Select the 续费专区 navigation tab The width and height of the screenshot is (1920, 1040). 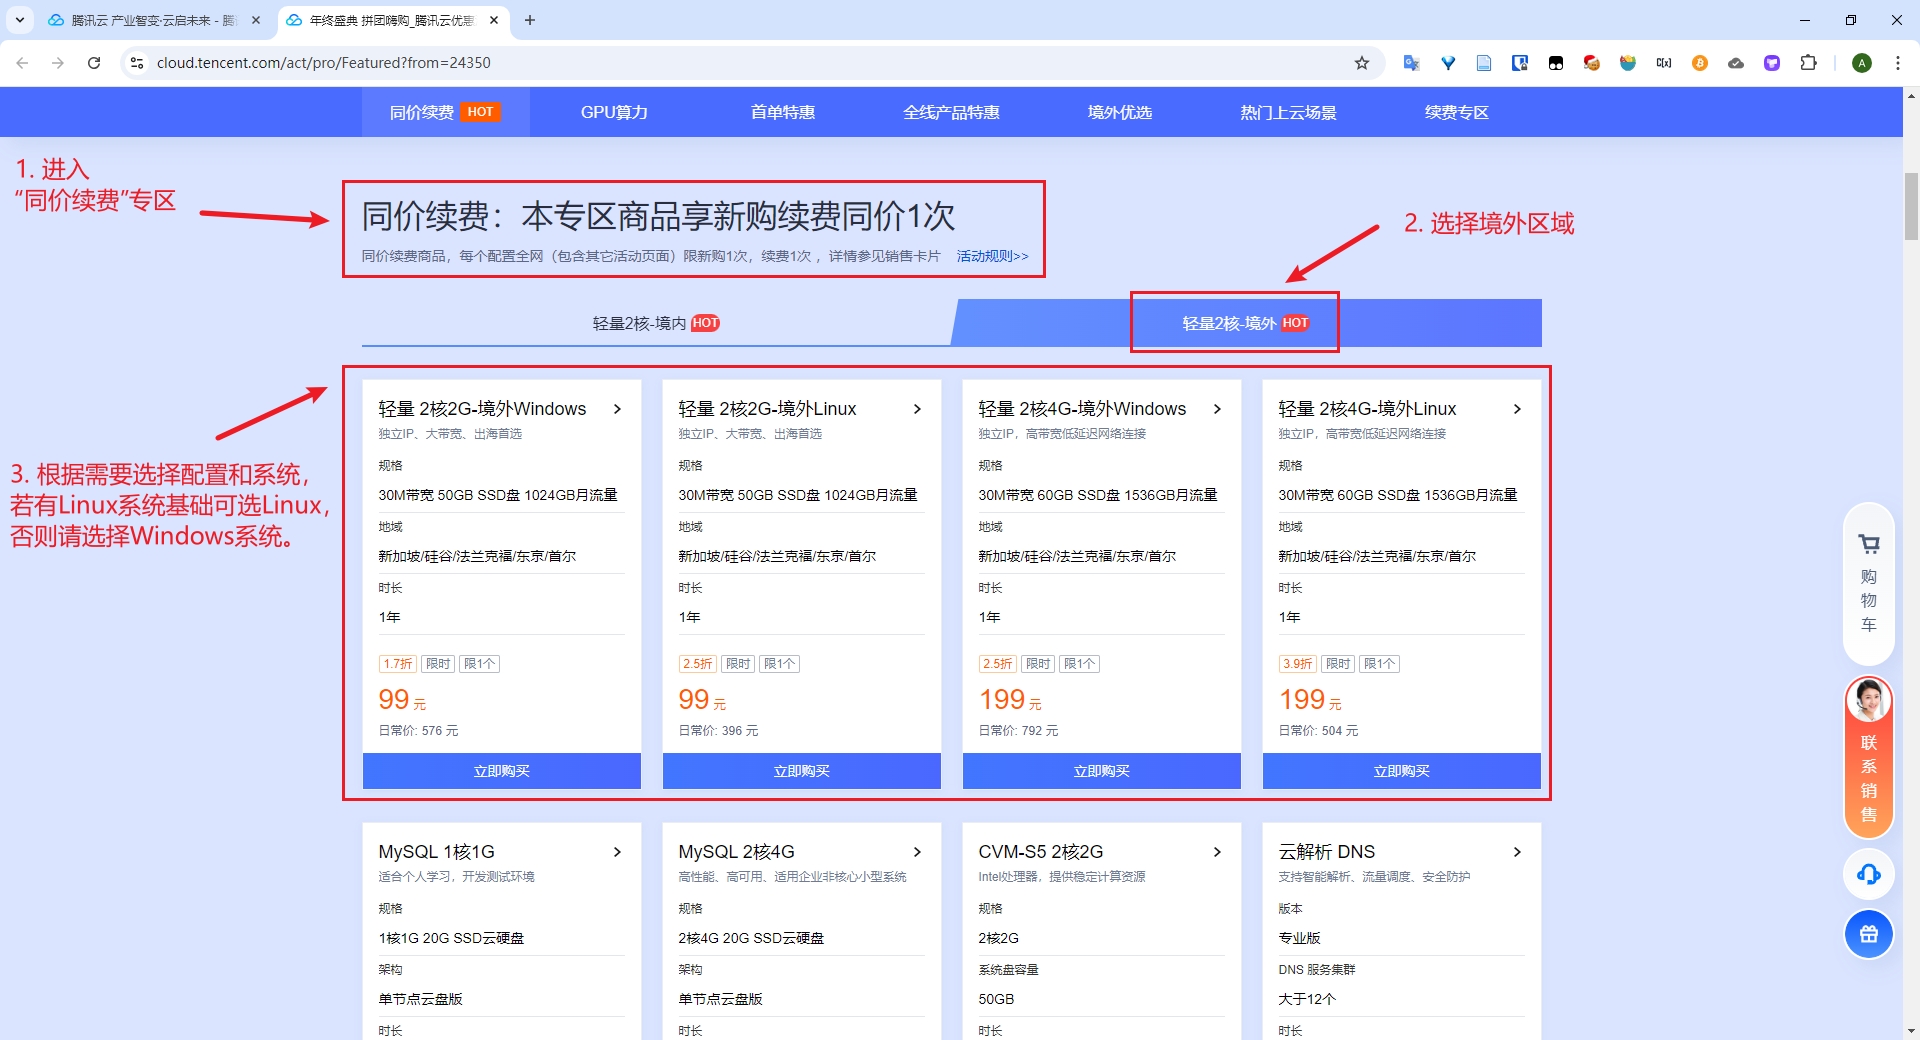point(1457,112)
